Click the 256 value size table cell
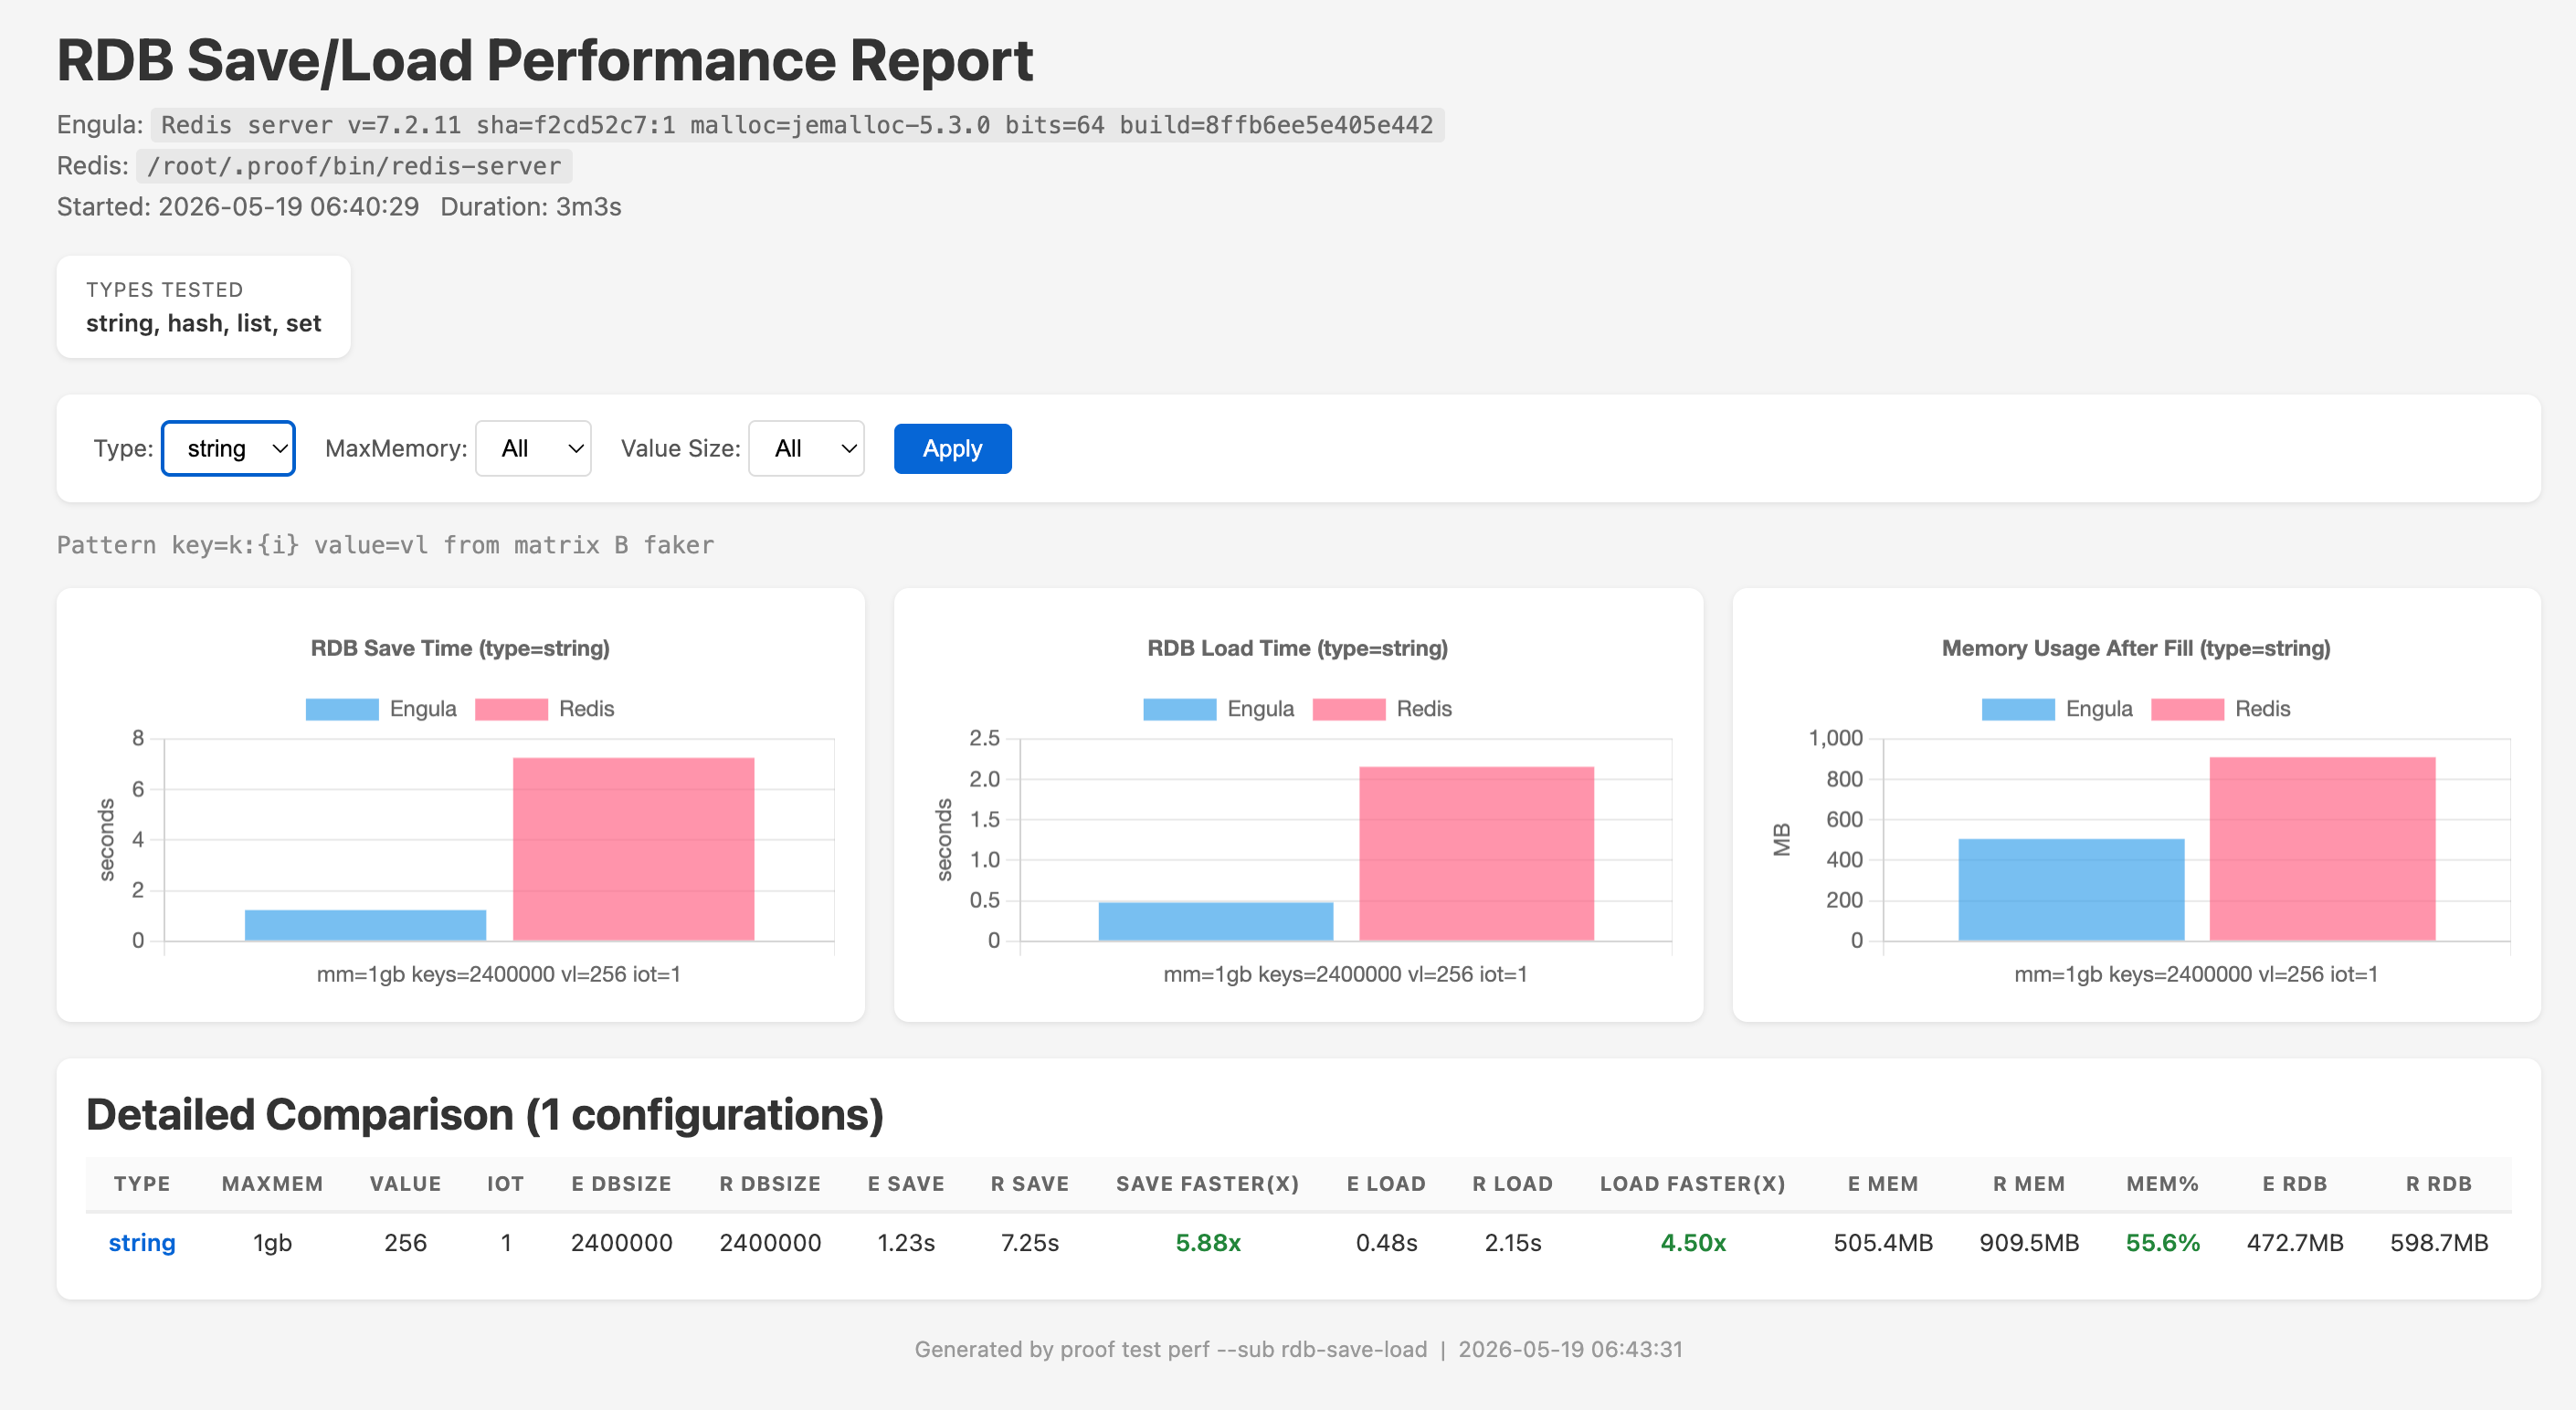Viewport: 2576px width, 1410px height. (405, 1243)
